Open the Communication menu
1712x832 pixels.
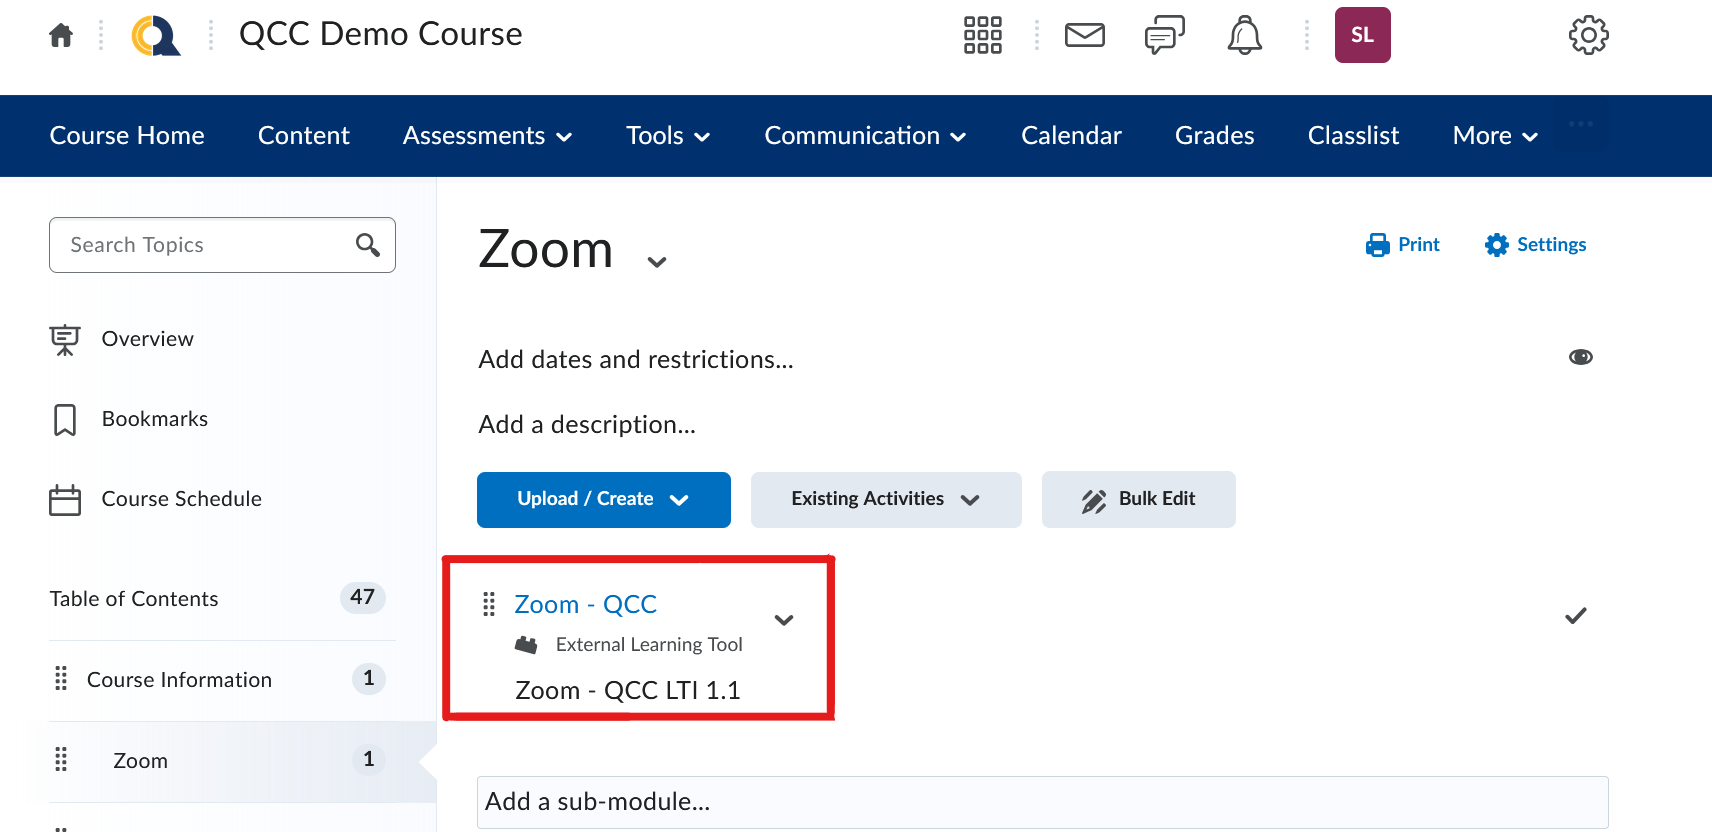866,136
